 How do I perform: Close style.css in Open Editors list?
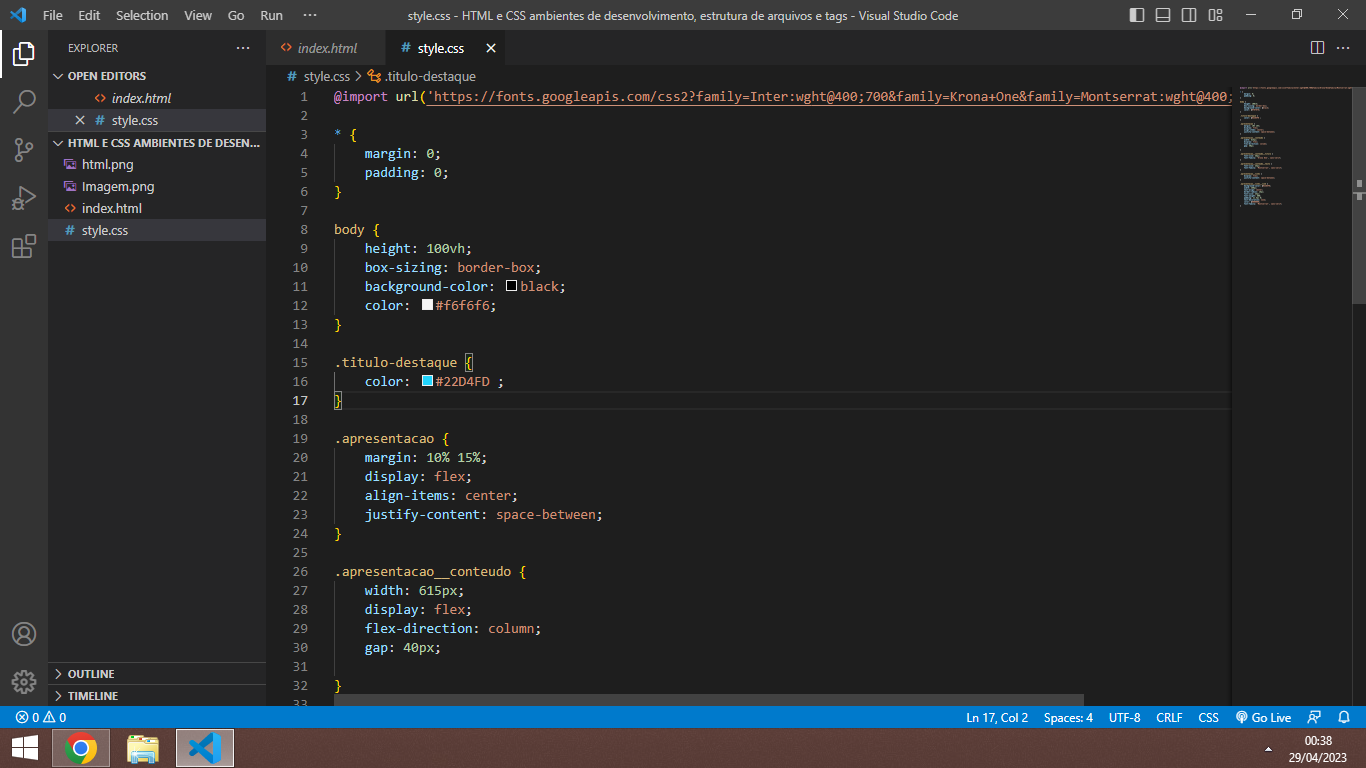pos(80,120)
